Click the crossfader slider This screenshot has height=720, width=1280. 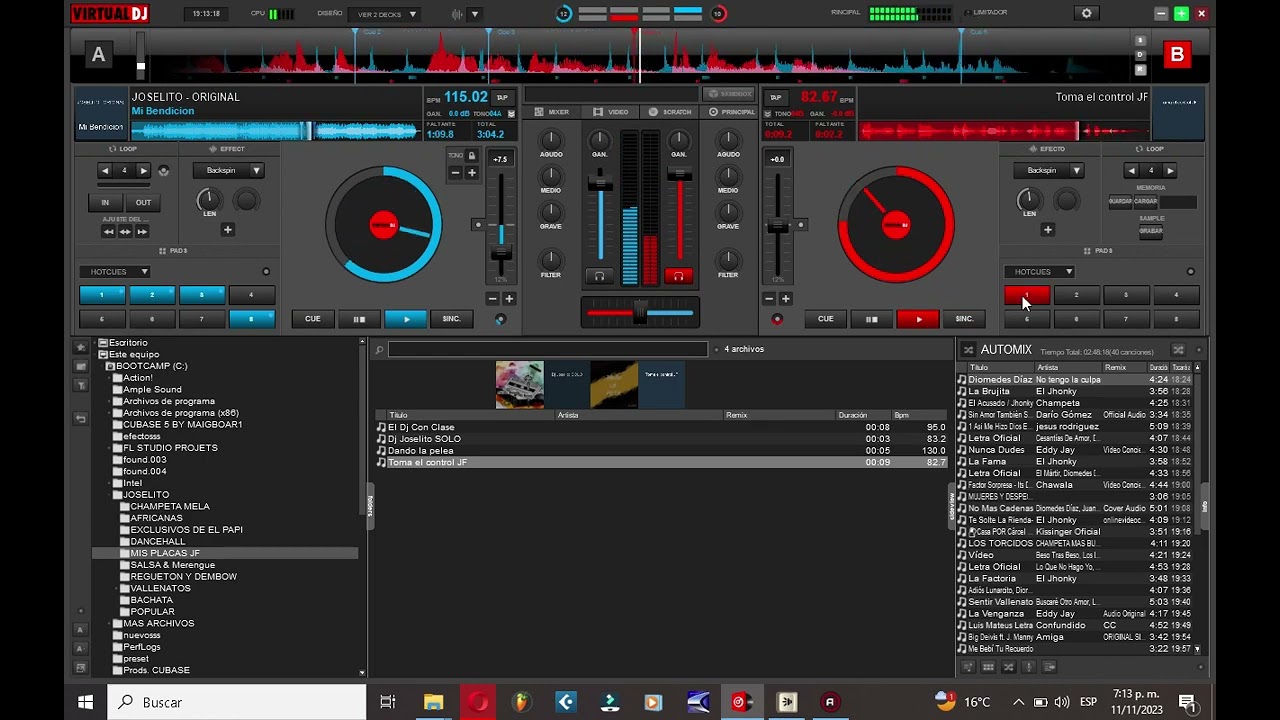point(640,313)
